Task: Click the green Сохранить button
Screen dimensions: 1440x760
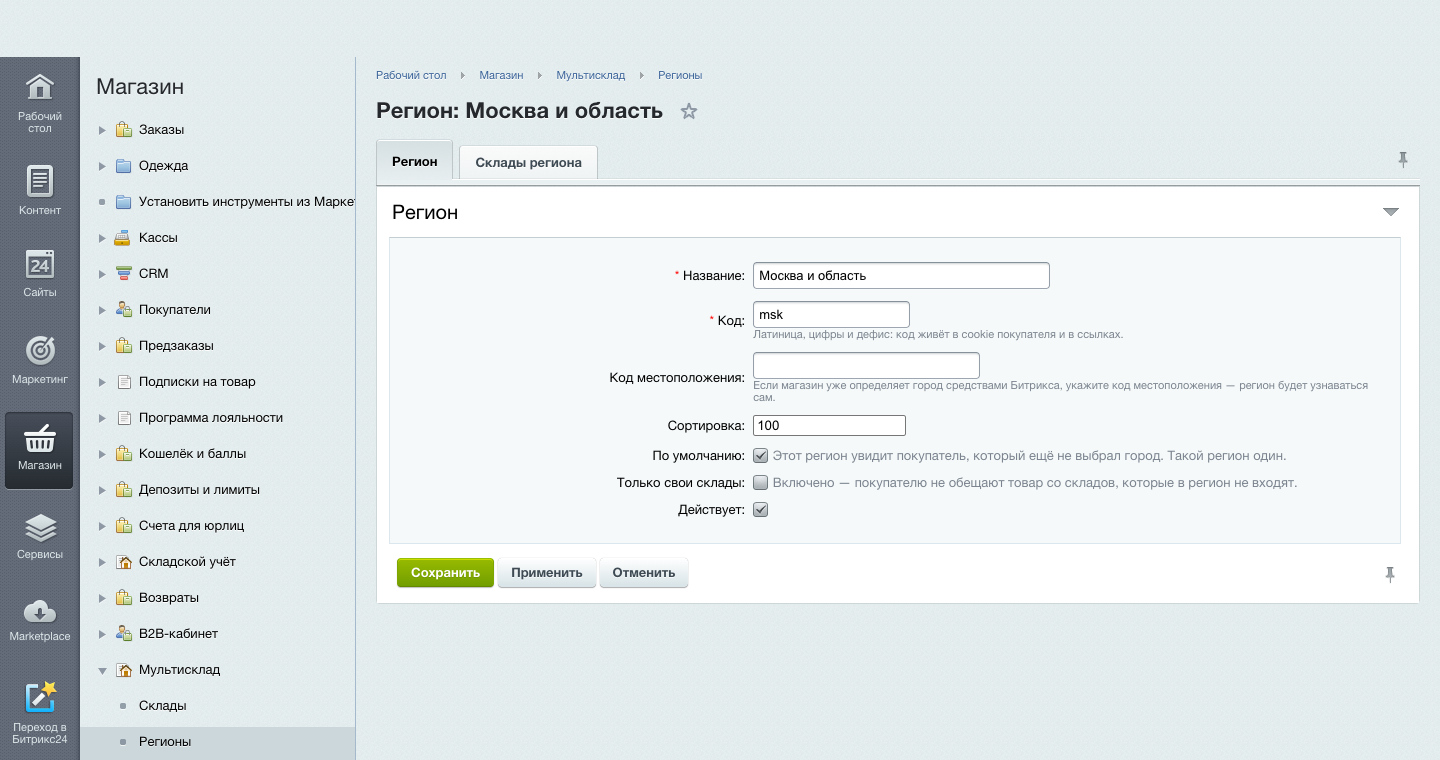Action: click(445, 573)
